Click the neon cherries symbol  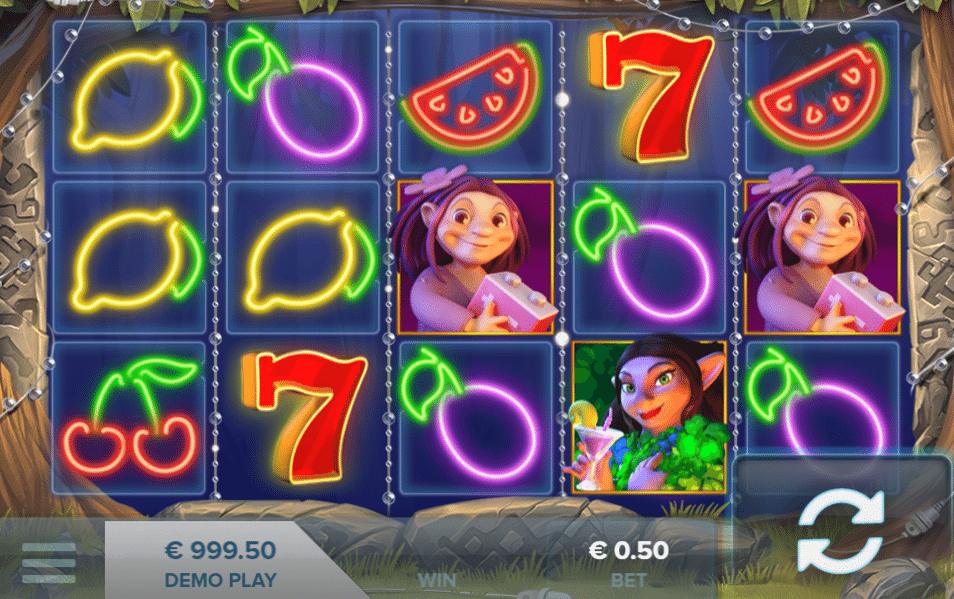(130, 417)
